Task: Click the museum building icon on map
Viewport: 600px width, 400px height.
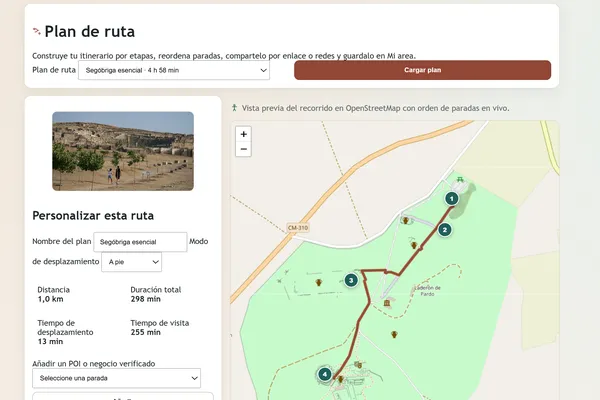Action: (x=387, y=303)
